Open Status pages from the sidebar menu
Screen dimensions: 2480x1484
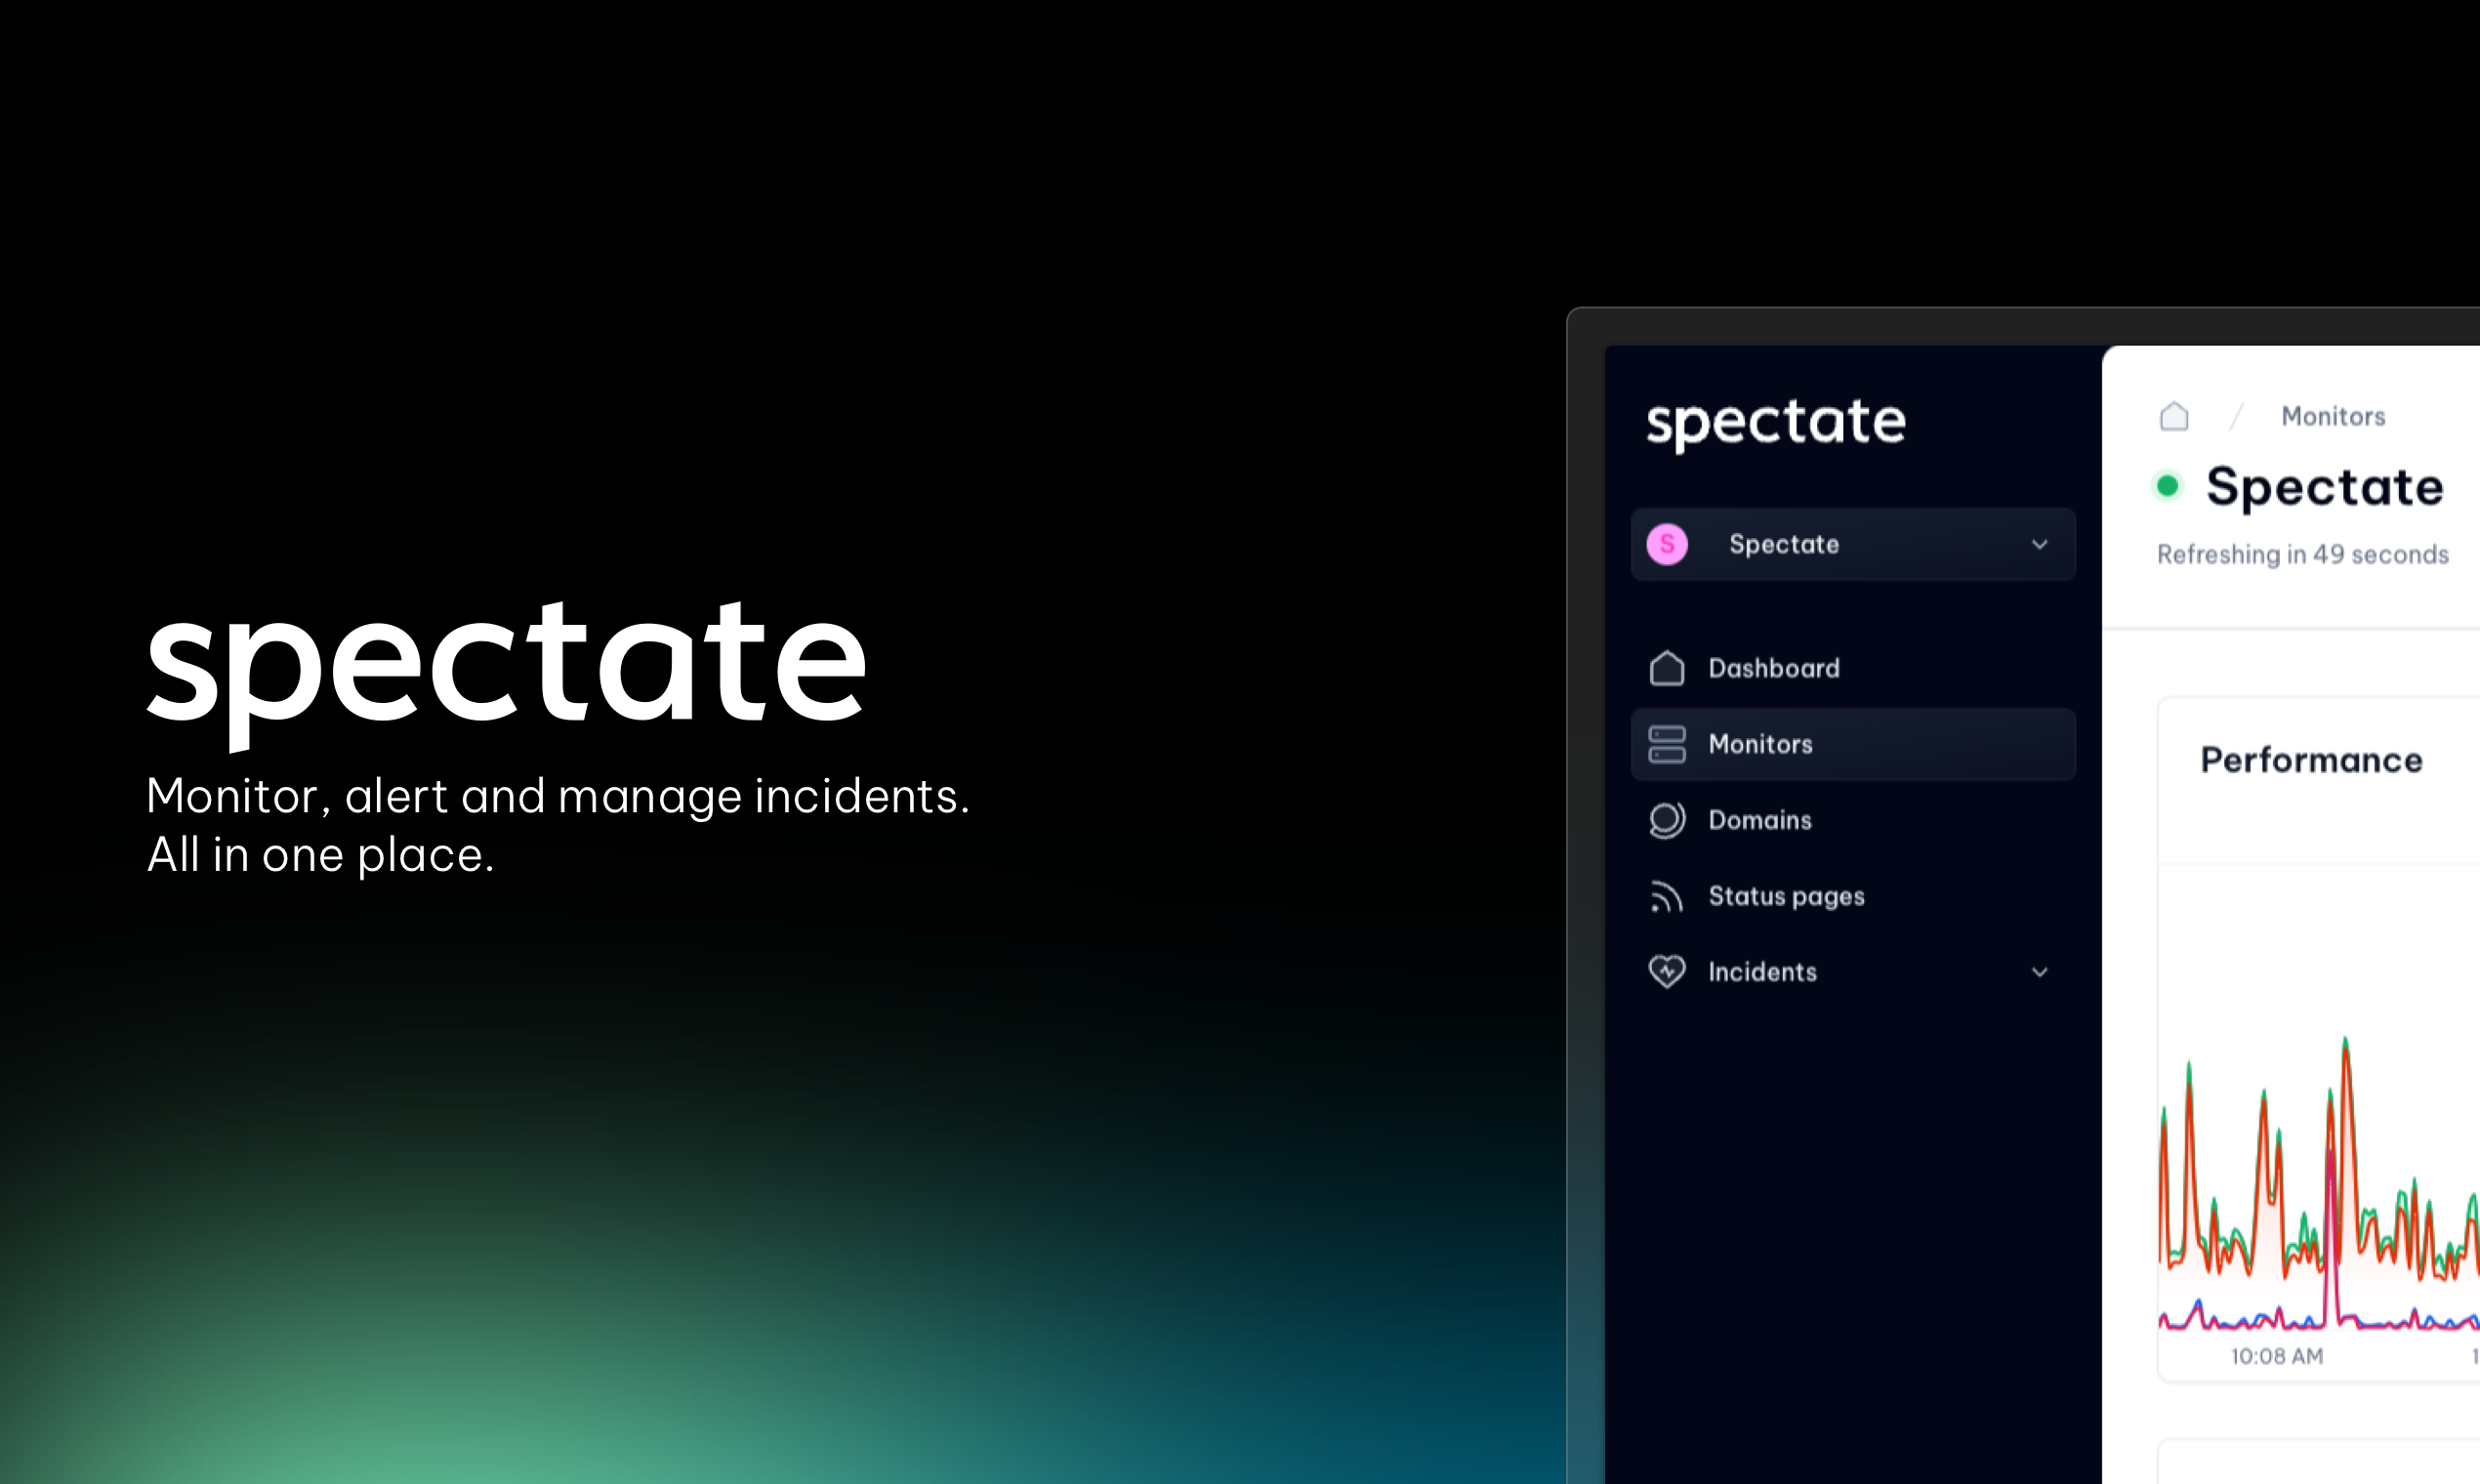coord(1786,896)
